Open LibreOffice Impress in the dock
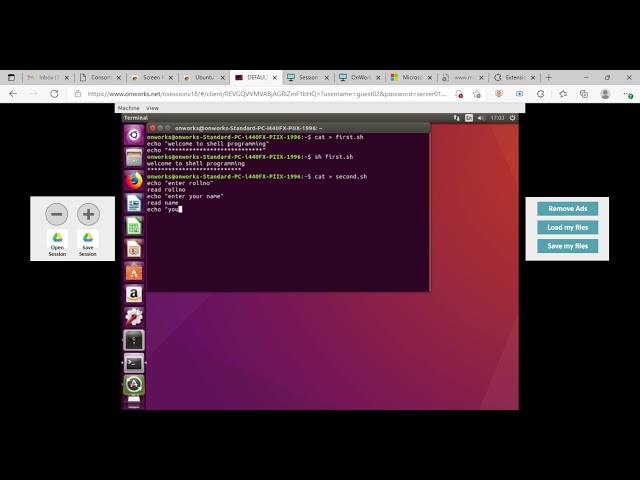Image resolution: width=640 pixels, height=480 pixels. [x=134, y=249]
